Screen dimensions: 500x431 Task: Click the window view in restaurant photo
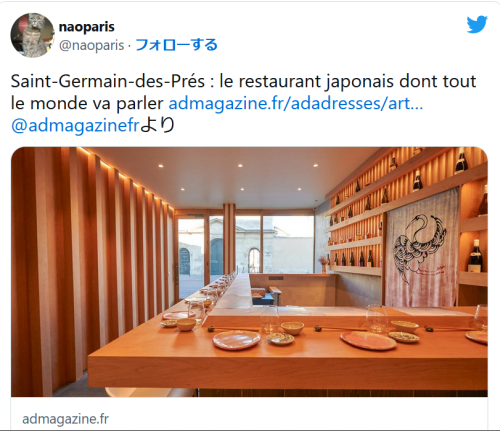[x=245, y=245]
